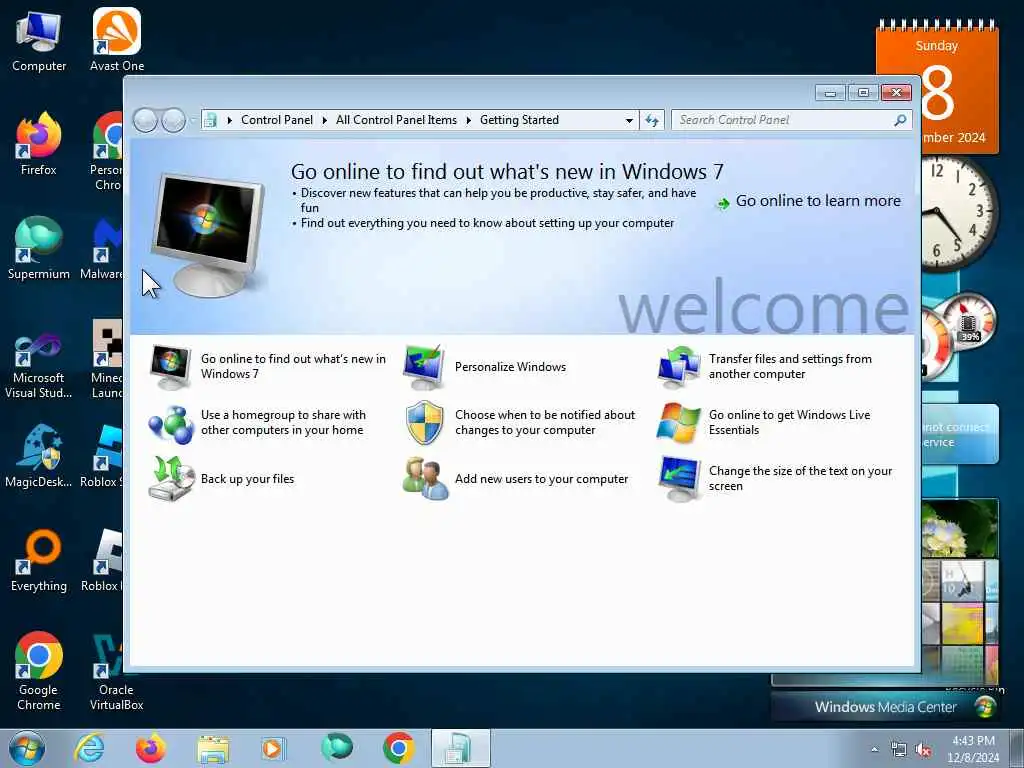
Task: Open Windows Explorer from taskbar
Action: pyautogui.click(x=213, y=748)
